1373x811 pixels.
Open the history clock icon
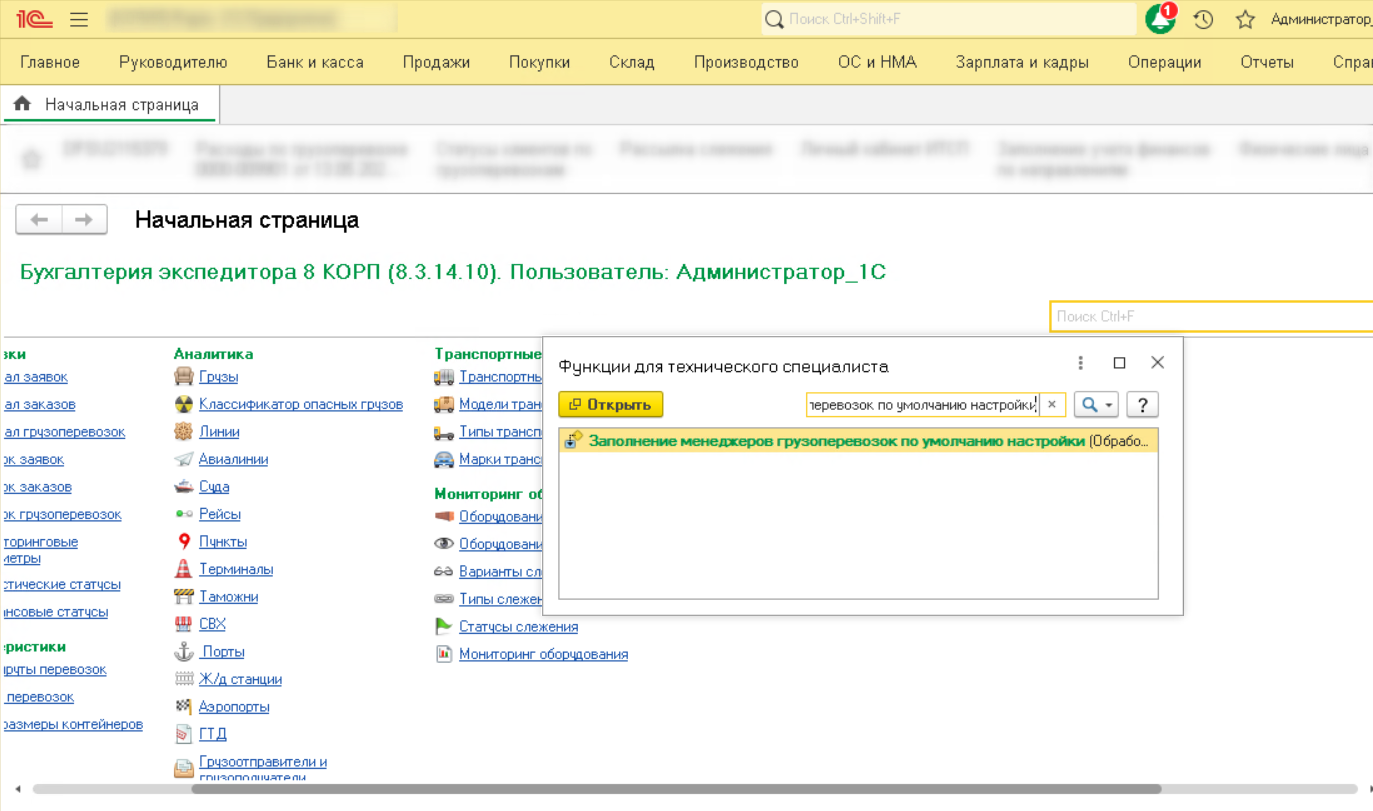(x=1203, y=20)
